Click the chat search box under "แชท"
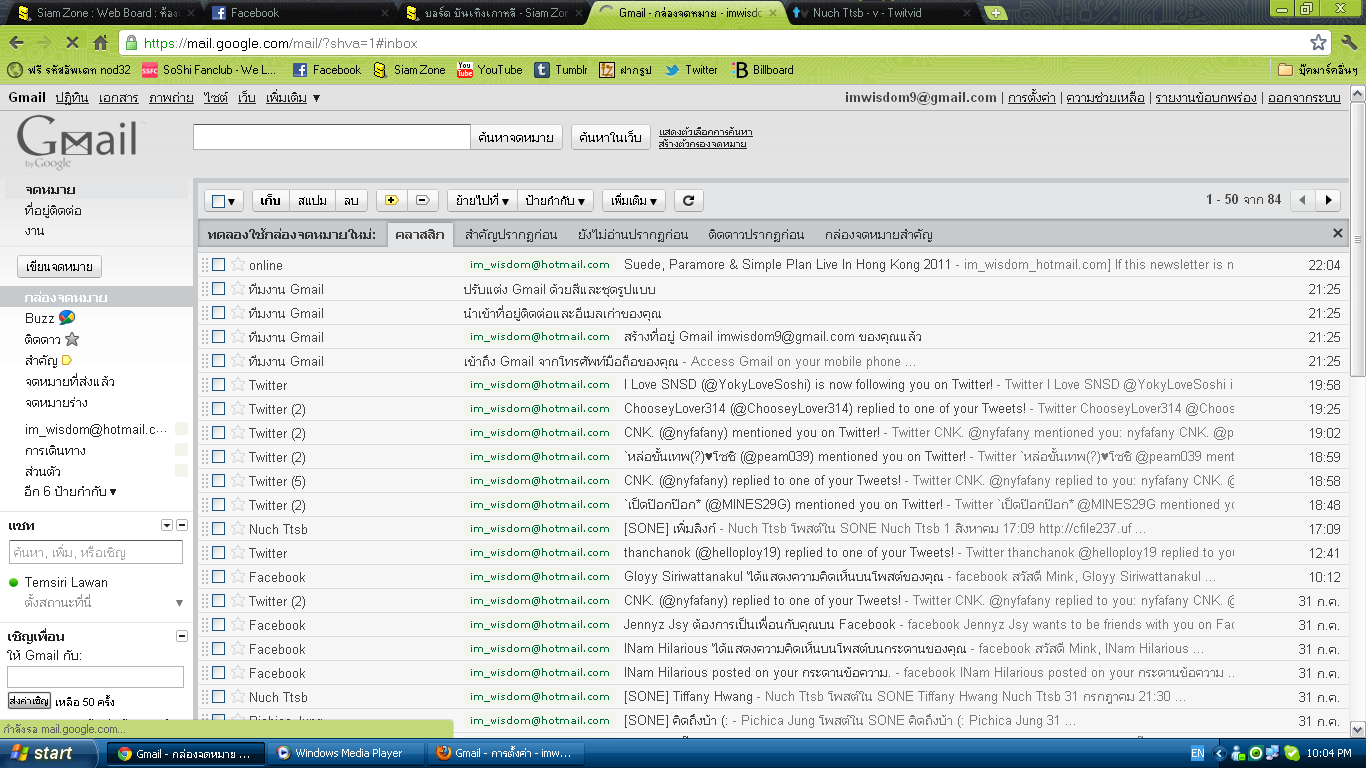This screenshot has width=1366, height=768. (x=95, y=552)
